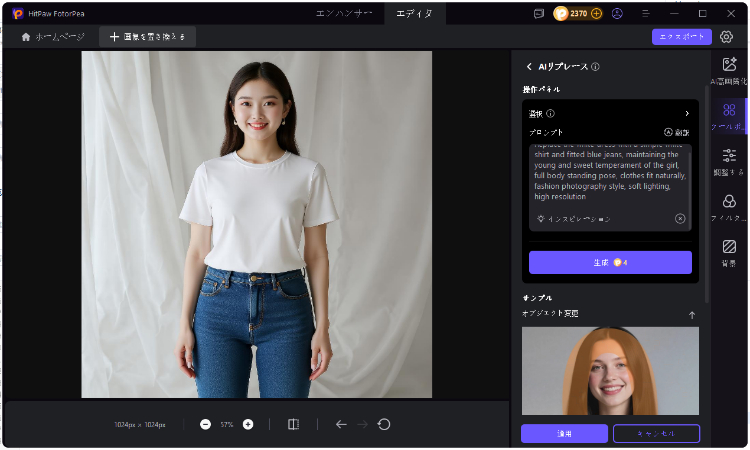Viewport: 750px width, 450px height.
Task: Select the red-haired woman sample thumbnail
Action: pos(610,371)
